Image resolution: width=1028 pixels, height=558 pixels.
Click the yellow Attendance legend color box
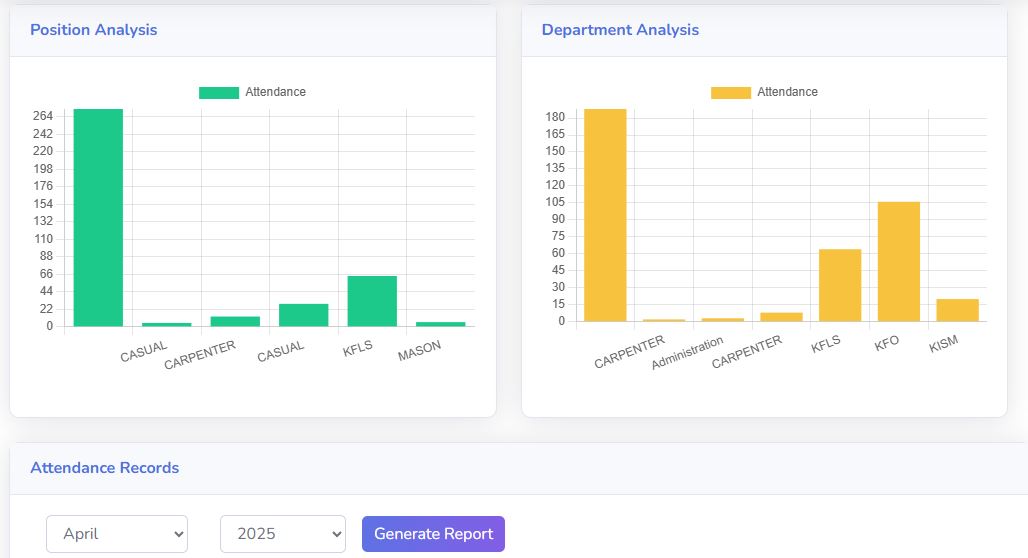pyautogui.click(x=730, y=92)
